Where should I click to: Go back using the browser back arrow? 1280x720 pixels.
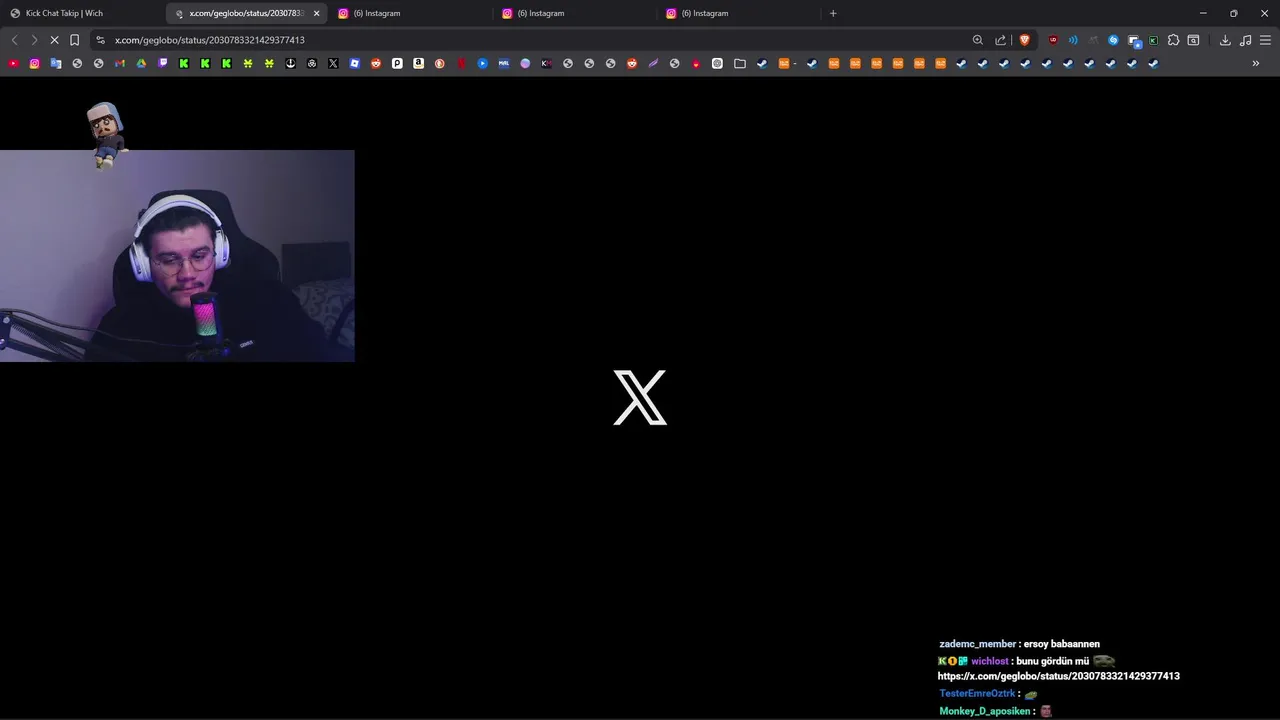(x=14, y=40)
